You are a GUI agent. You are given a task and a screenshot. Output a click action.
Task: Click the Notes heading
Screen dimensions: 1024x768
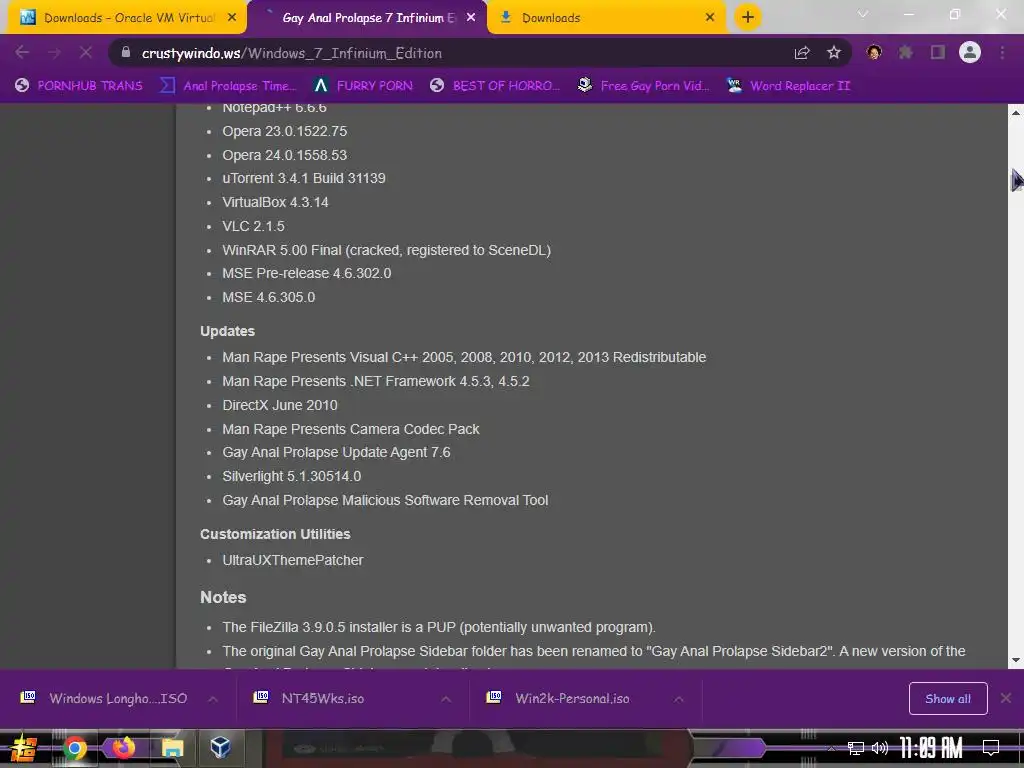pos(223,598)
